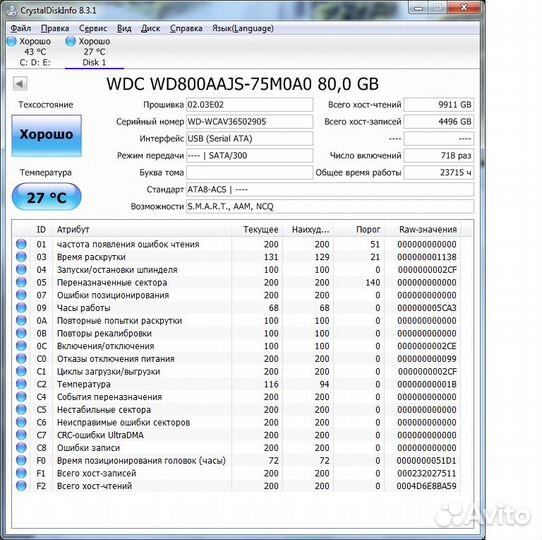Click the previous disk arrow button
This screenshot has height=540, width=542.
(x=20, y=83)
